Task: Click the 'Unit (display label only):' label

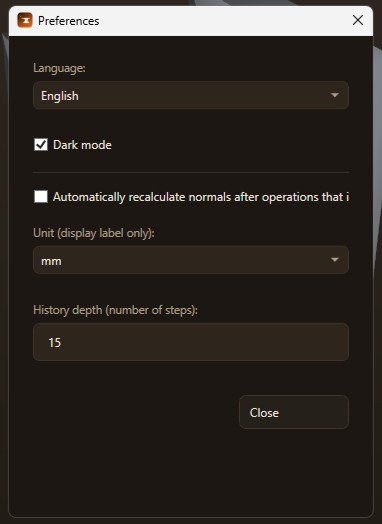Action: coord(94,233)
